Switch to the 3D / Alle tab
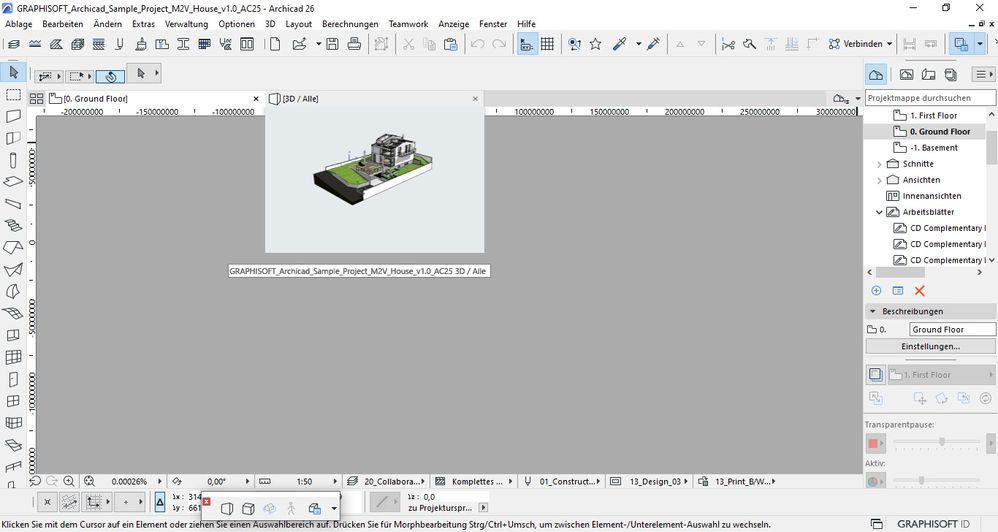This screenshot has height=532, width=998. (300, 99)
